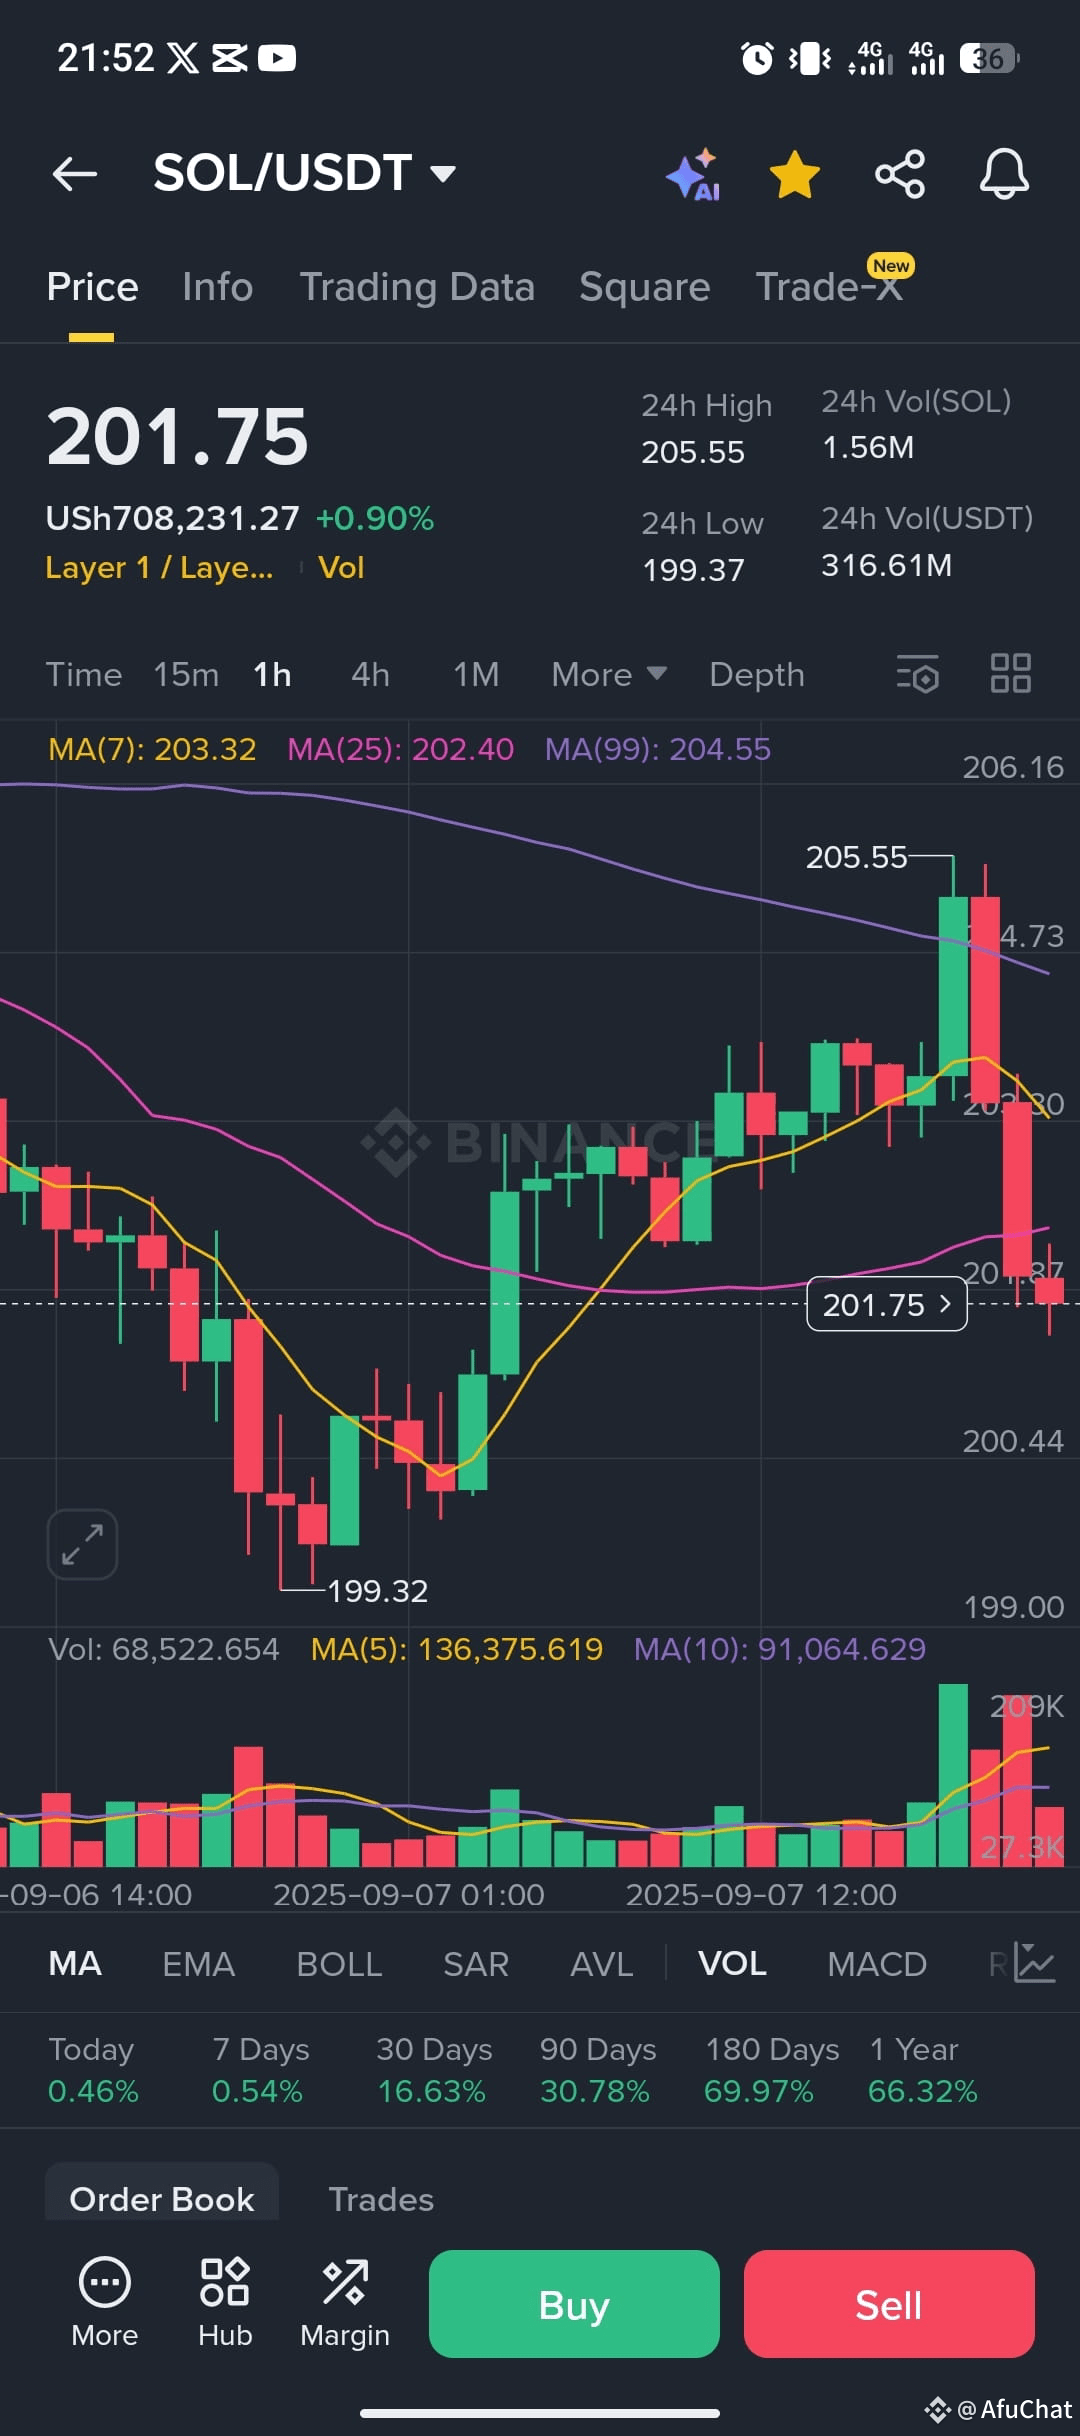Select the Time chart interval
1080x2436 pixels.
(84, 675)
